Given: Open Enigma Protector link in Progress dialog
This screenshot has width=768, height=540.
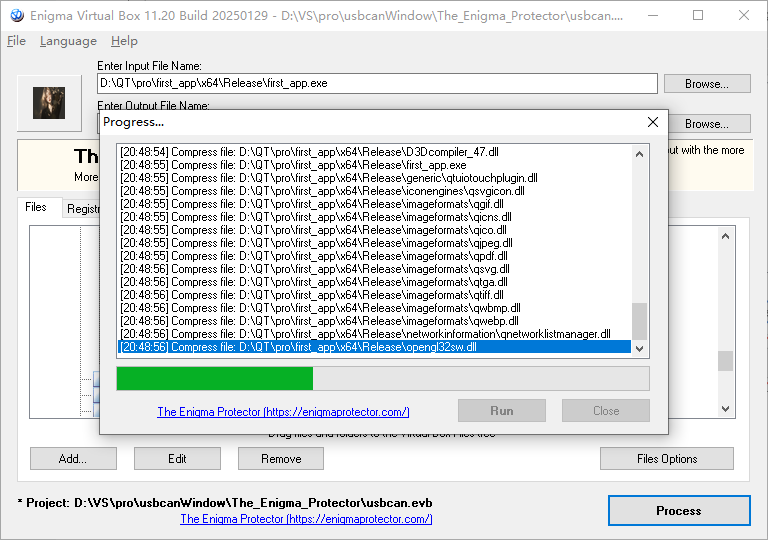Looking at the screenshot, I should point(283,412).
